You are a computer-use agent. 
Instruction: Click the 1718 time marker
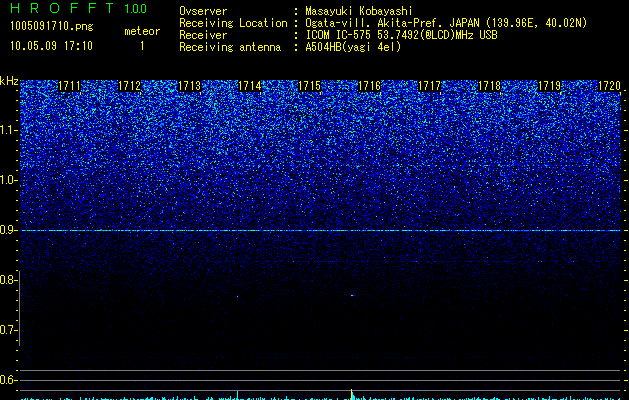[490, 86]
